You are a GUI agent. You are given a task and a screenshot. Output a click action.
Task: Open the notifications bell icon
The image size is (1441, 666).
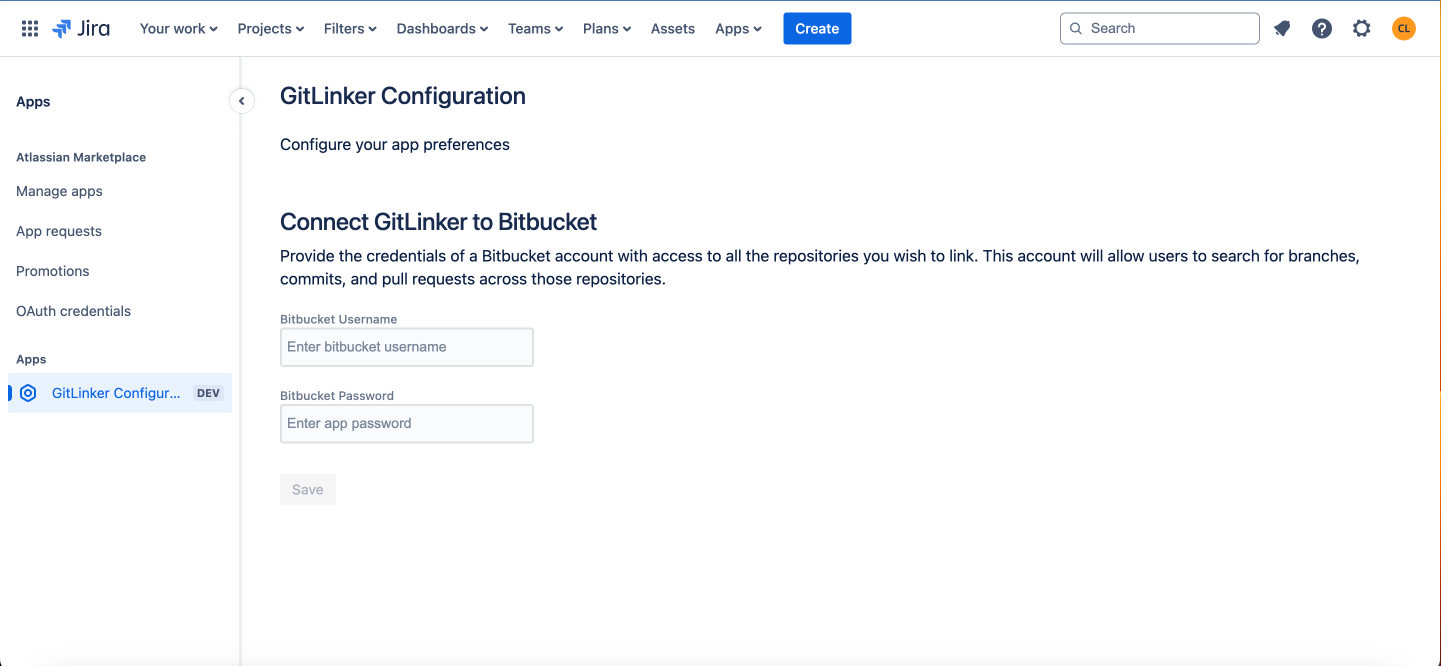click(1282, 29)
